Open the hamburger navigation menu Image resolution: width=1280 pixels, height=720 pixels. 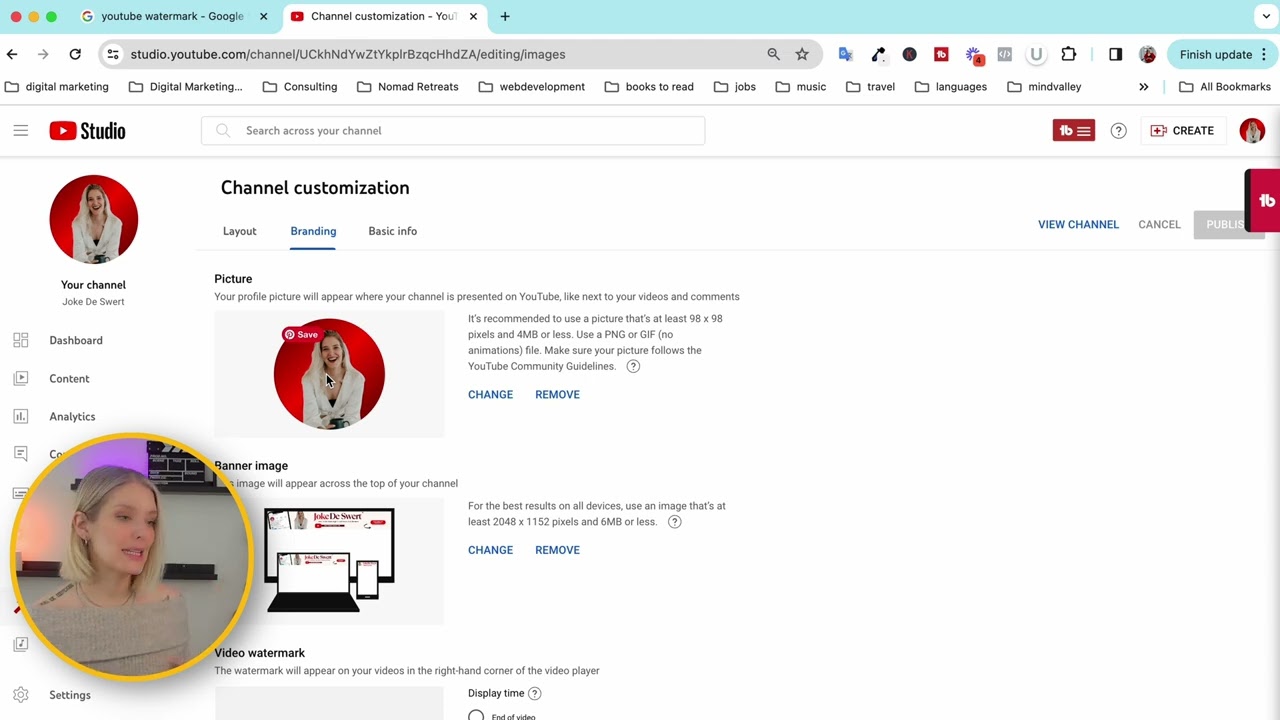(x=21, y=131)
